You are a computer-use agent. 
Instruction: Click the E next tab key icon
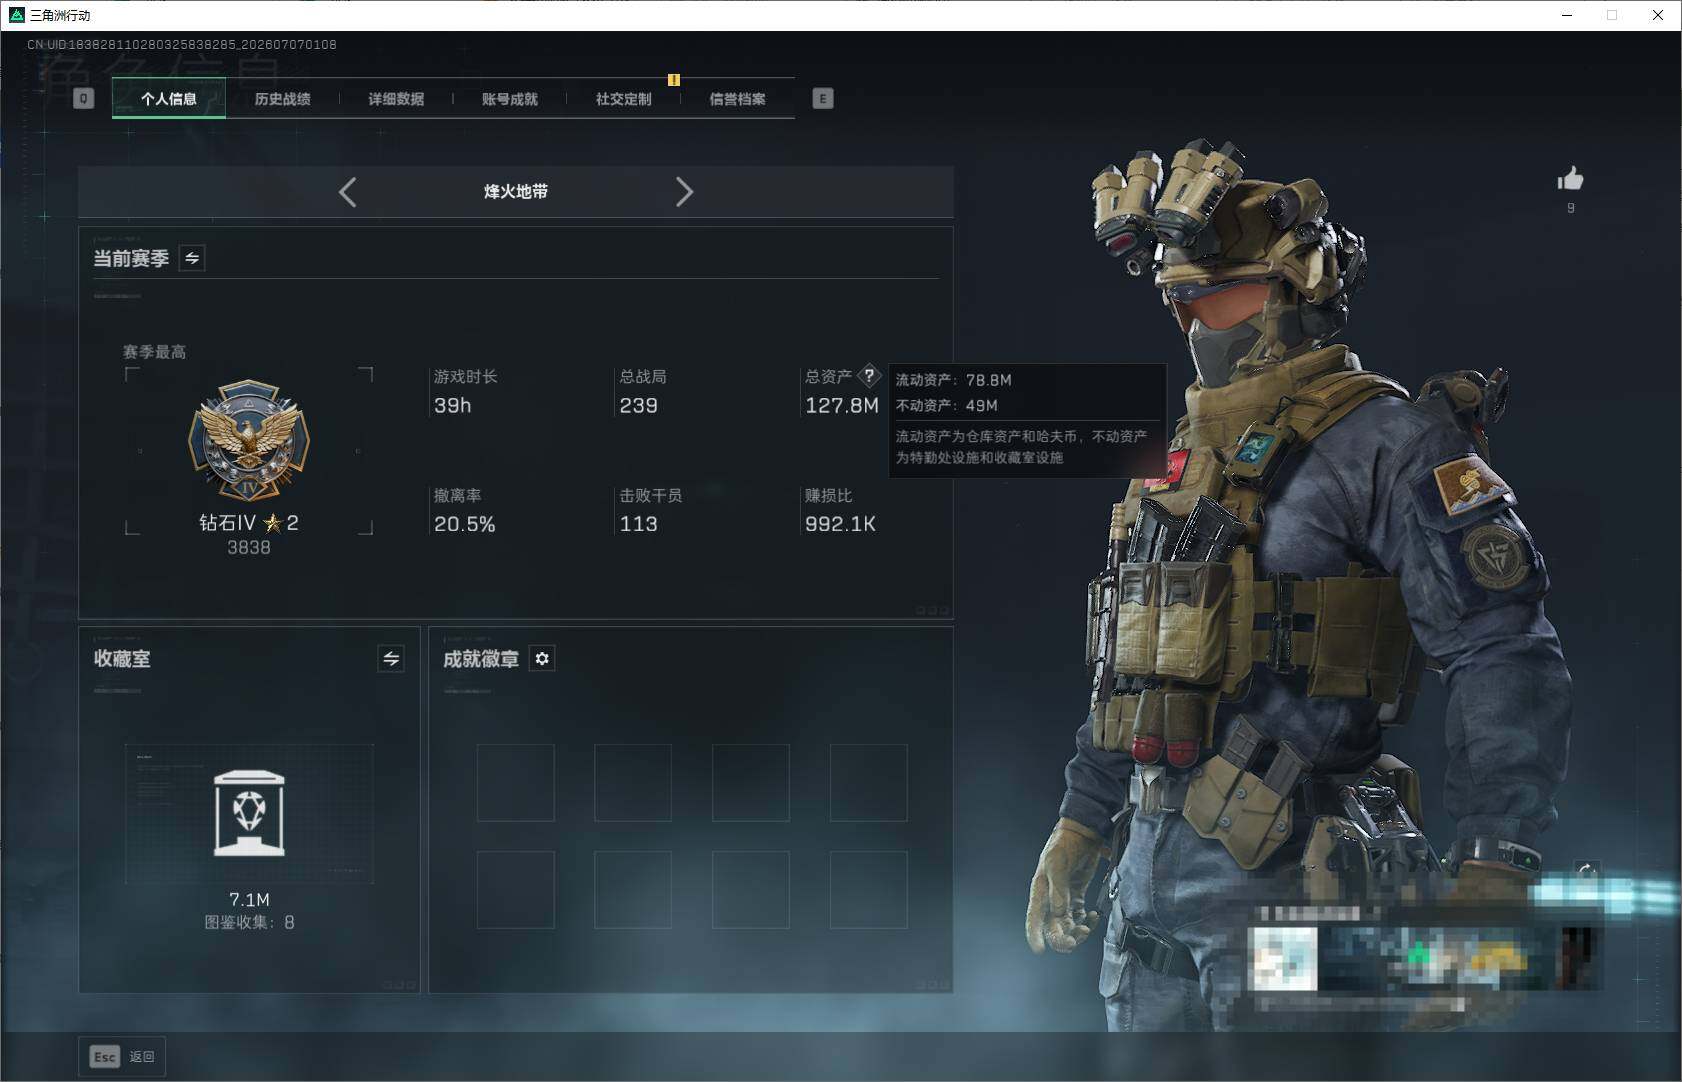click(x=823, y=98)
